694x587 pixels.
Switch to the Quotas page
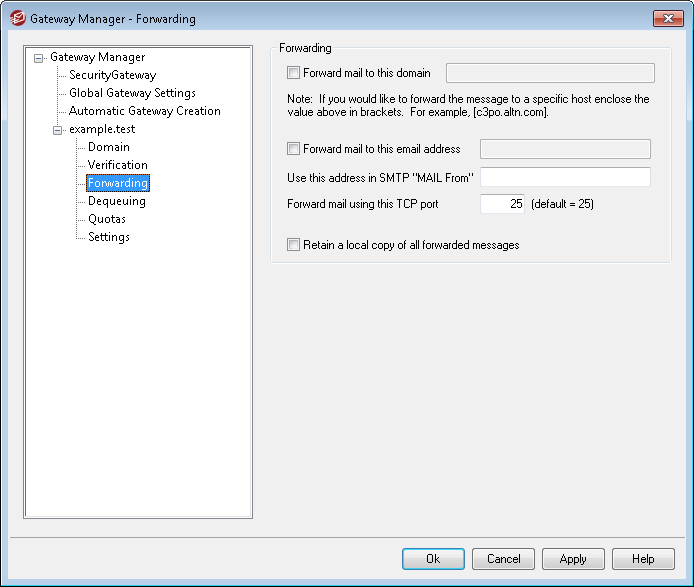click(x=106, y=219)
